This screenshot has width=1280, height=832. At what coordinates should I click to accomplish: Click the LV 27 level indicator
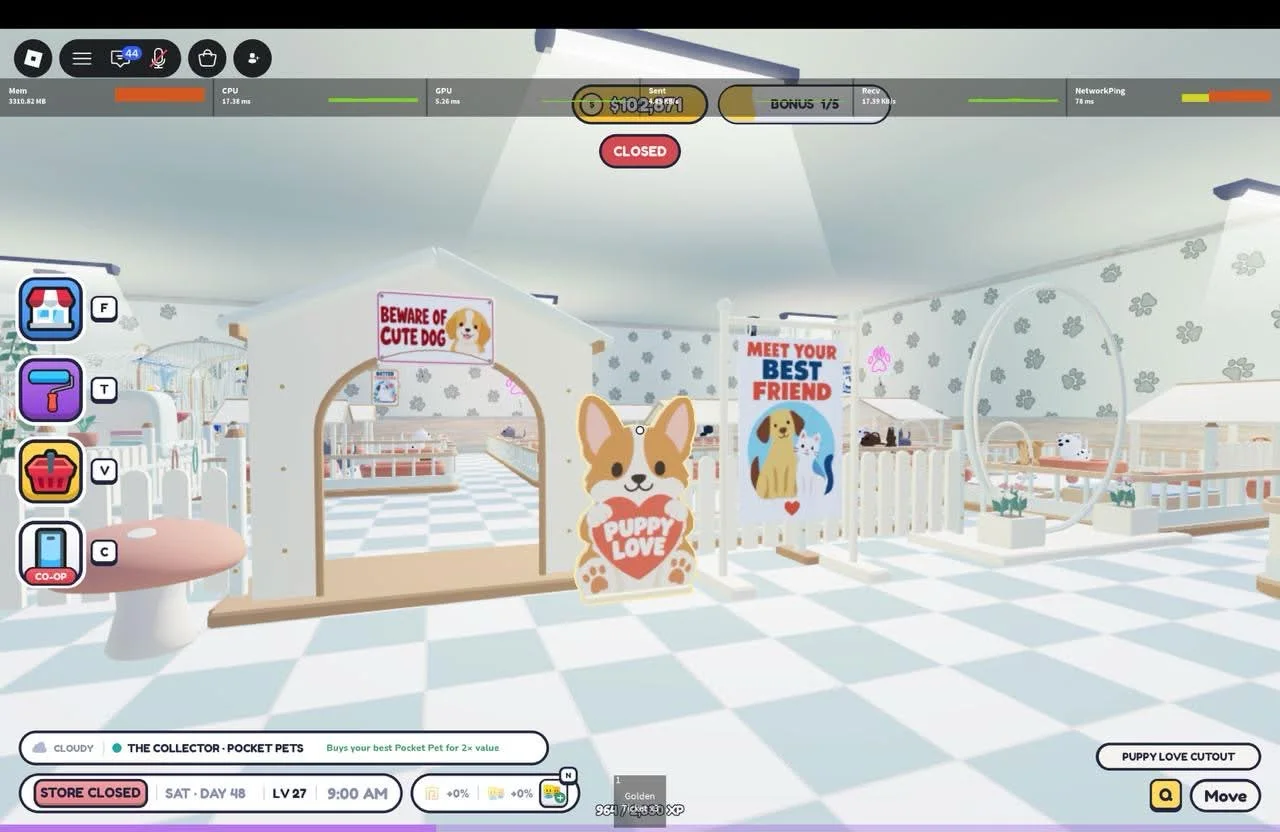coord(289,793)
